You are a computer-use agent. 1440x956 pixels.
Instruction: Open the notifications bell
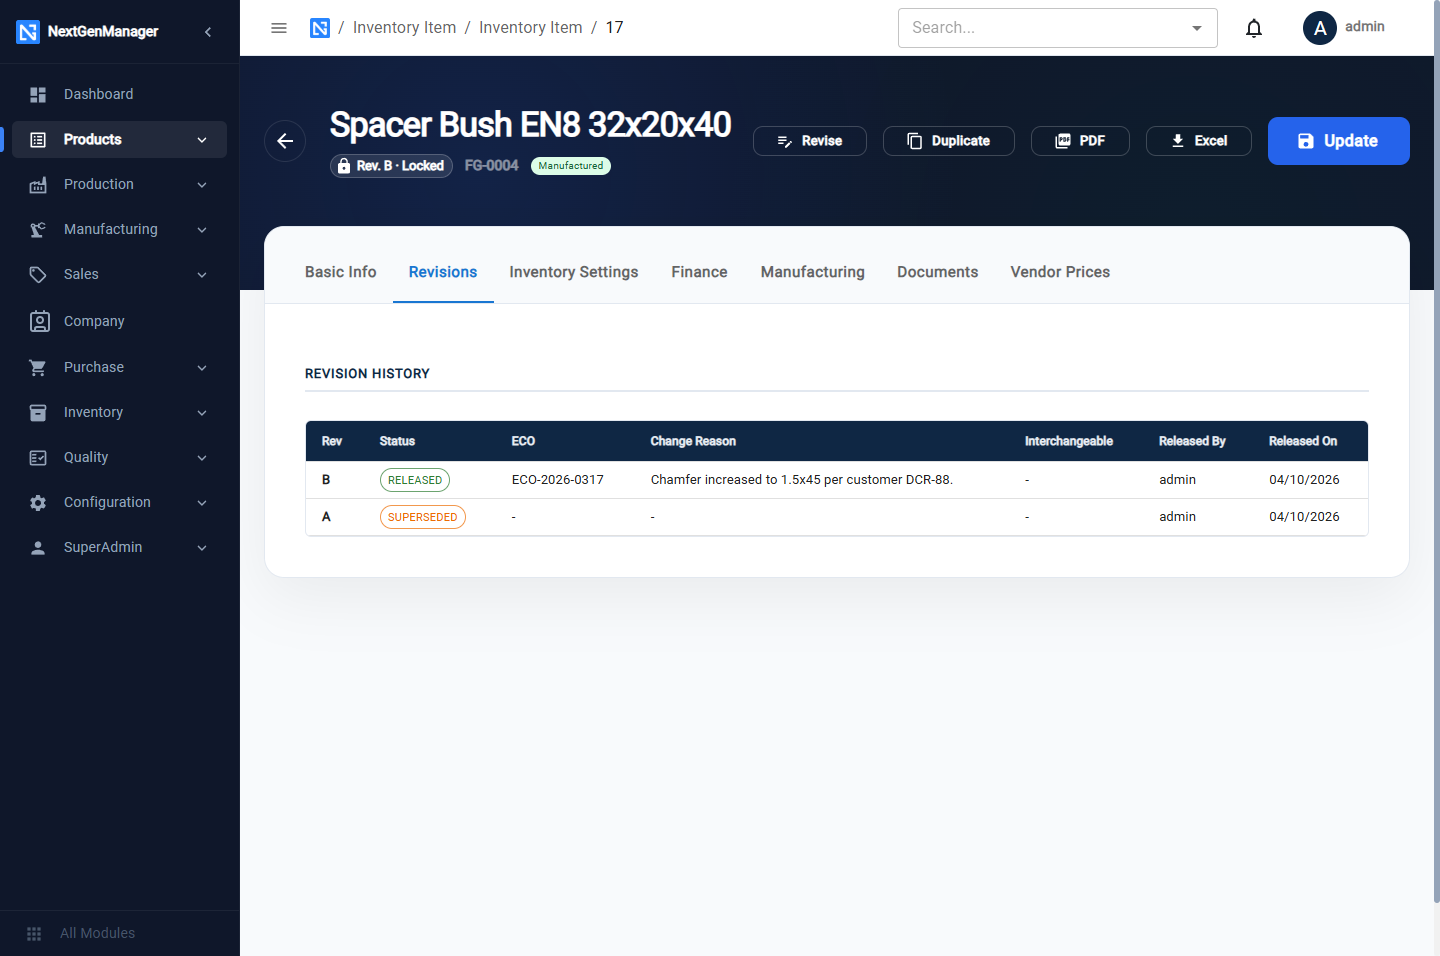pyautogui.click(x=1254, y=28)
